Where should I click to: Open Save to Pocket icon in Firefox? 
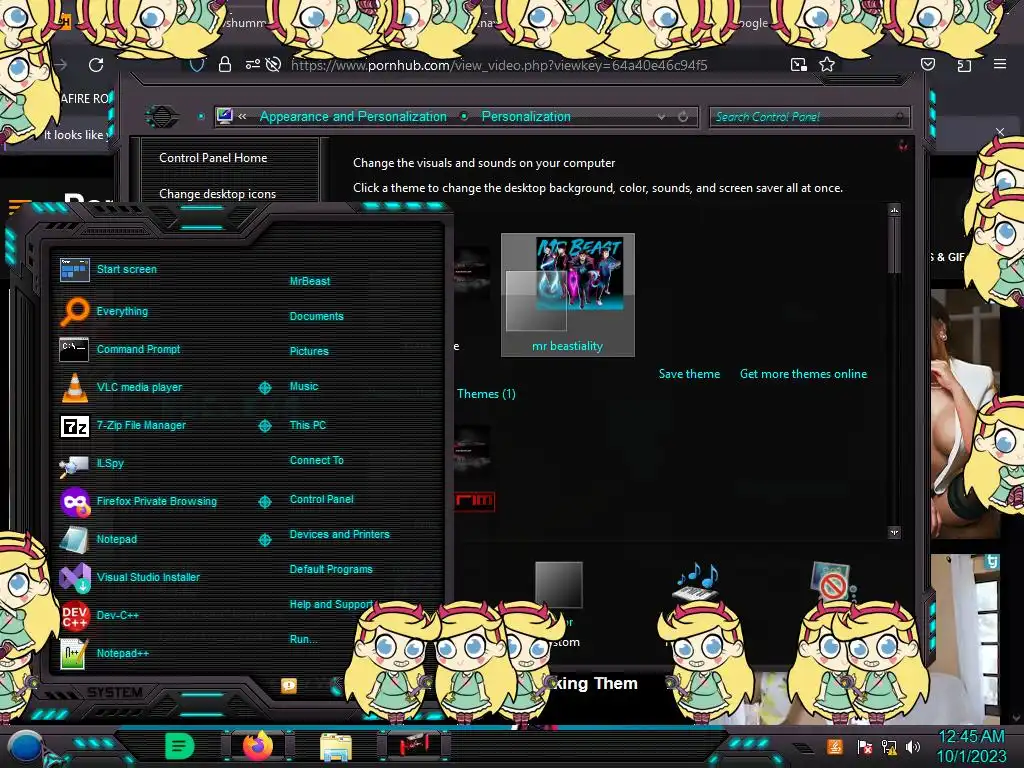click(928, 64)
